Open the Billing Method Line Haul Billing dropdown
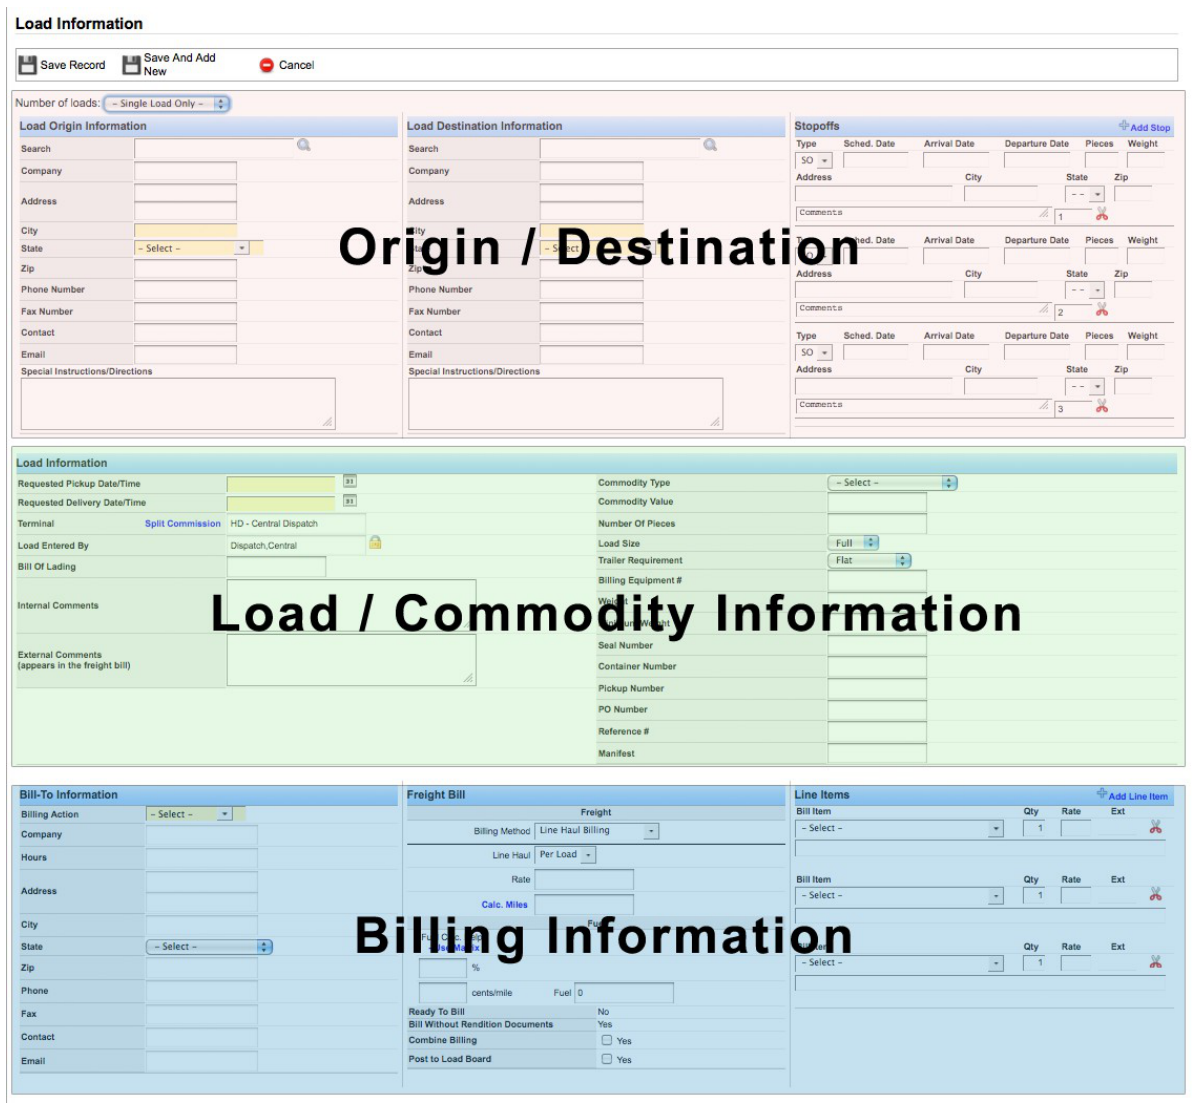This screenshot has width=1199, height=1109. (x=596, y=831)
